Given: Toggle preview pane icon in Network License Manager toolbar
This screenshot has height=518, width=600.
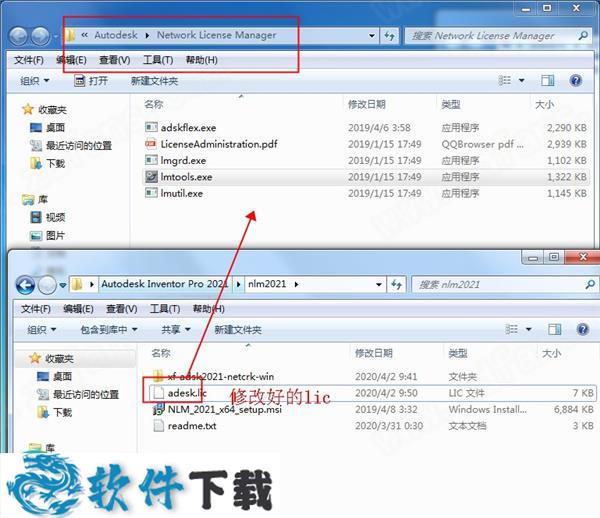Looking at the screenshot, I should tap(548, 80).
